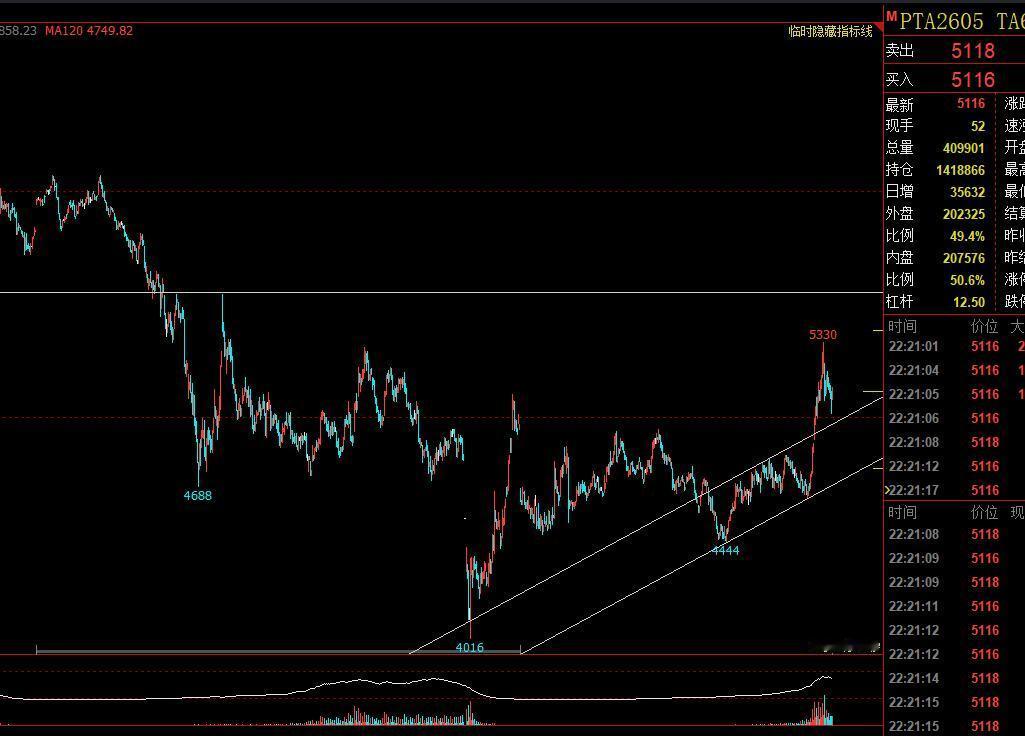Select the 22:21:17 tick row

[x=954, y=490]
